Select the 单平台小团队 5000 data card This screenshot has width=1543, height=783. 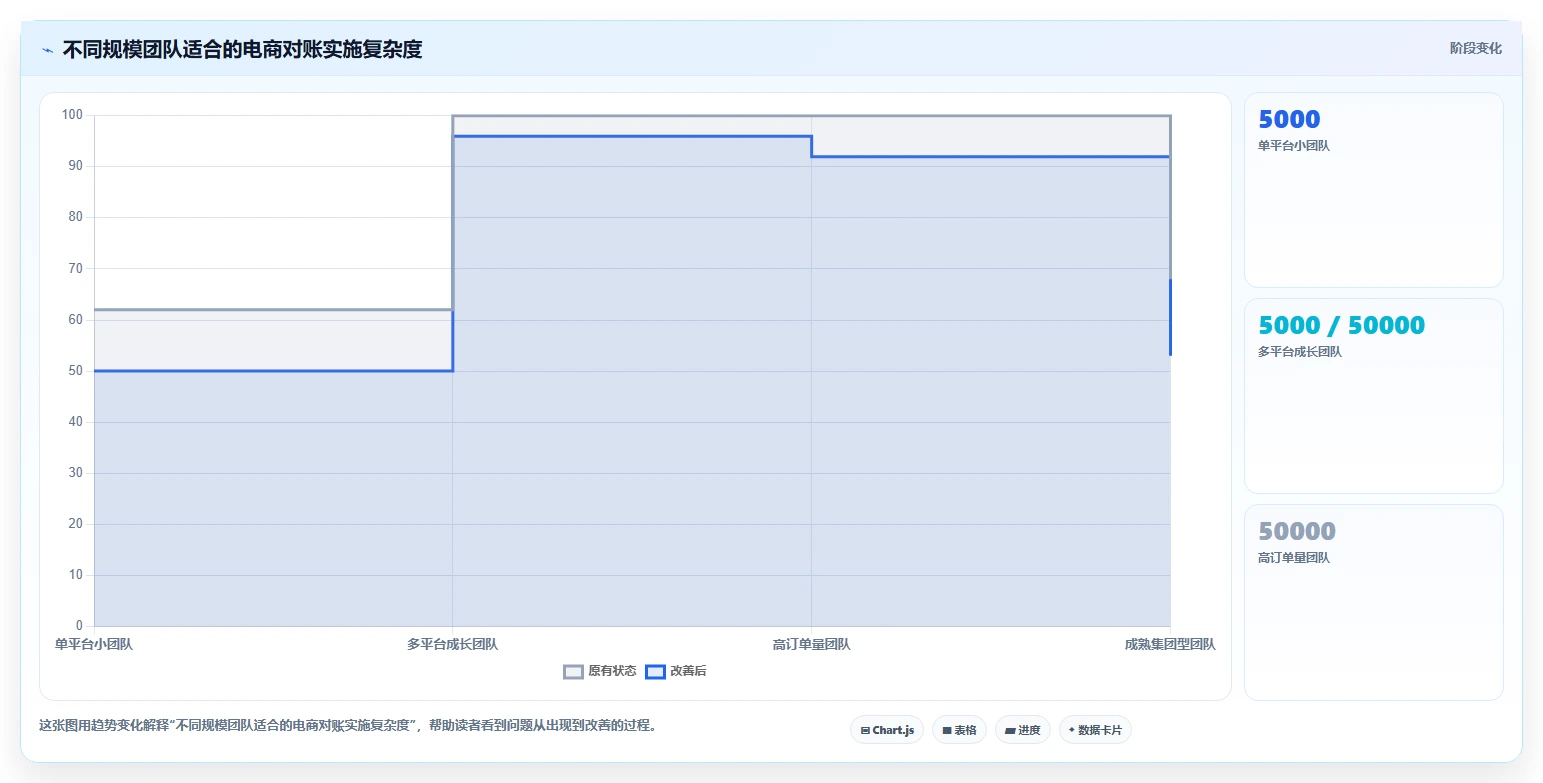(x=1374, y=190)
